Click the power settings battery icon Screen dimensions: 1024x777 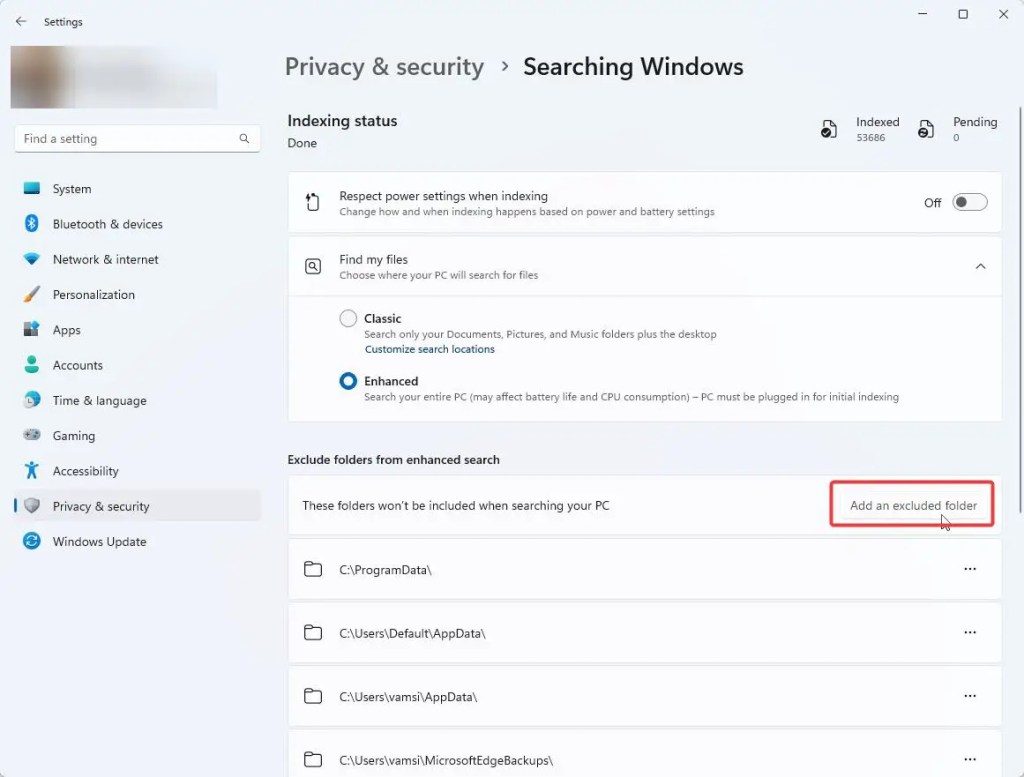[313, 202]
